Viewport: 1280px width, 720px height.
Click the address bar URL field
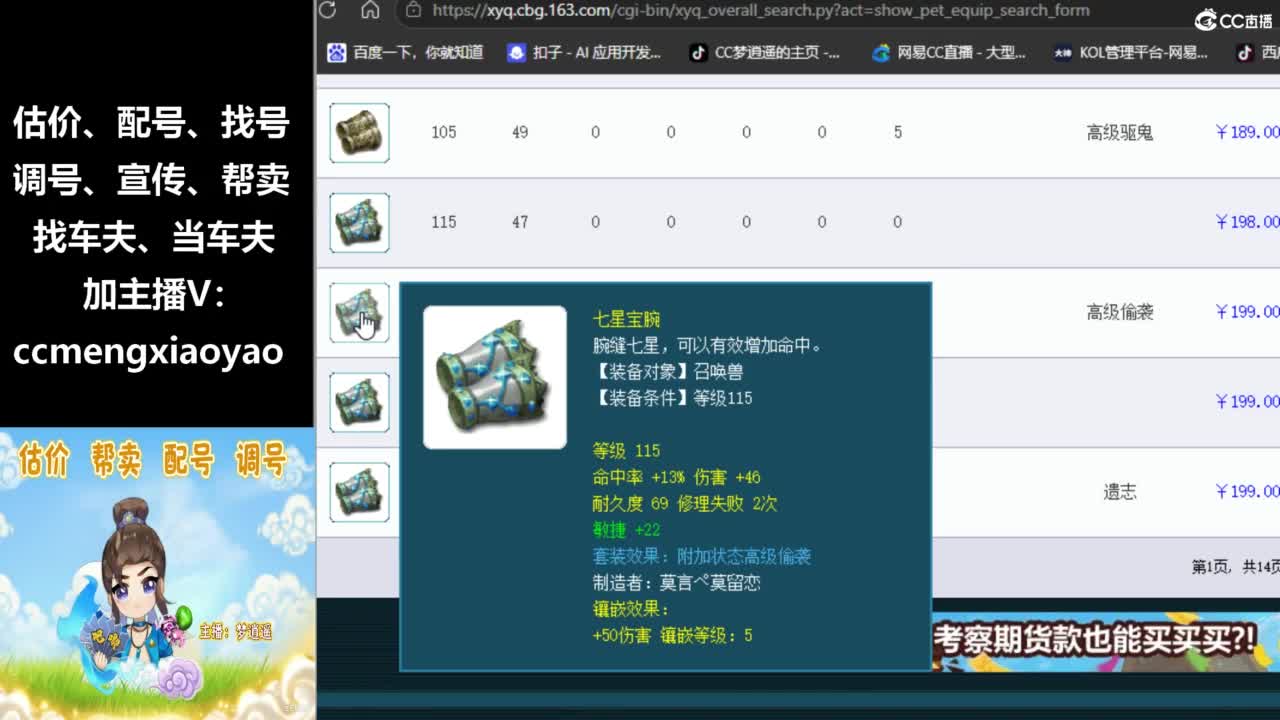point(760,10)
